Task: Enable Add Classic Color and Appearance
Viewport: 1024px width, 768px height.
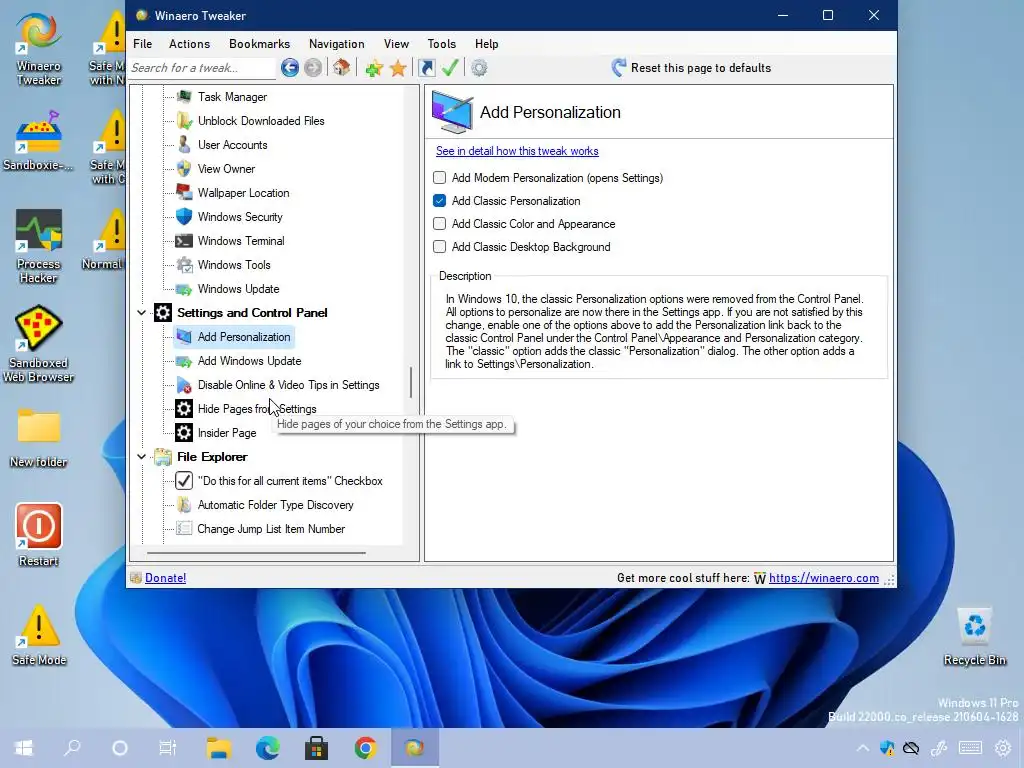Action: click(440, 223)
